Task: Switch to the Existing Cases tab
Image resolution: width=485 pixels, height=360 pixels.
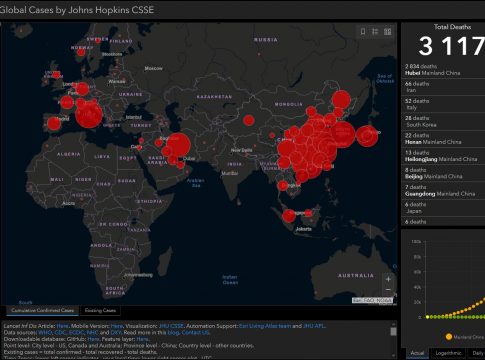Action: [100, 310]
